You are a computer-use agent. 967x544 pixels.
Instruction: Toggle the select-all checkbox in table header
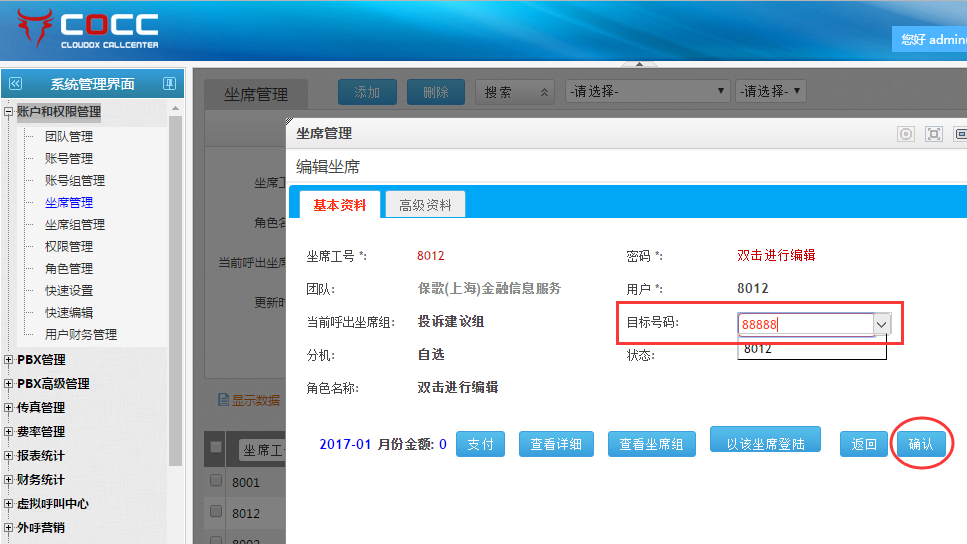pos(215,449)
